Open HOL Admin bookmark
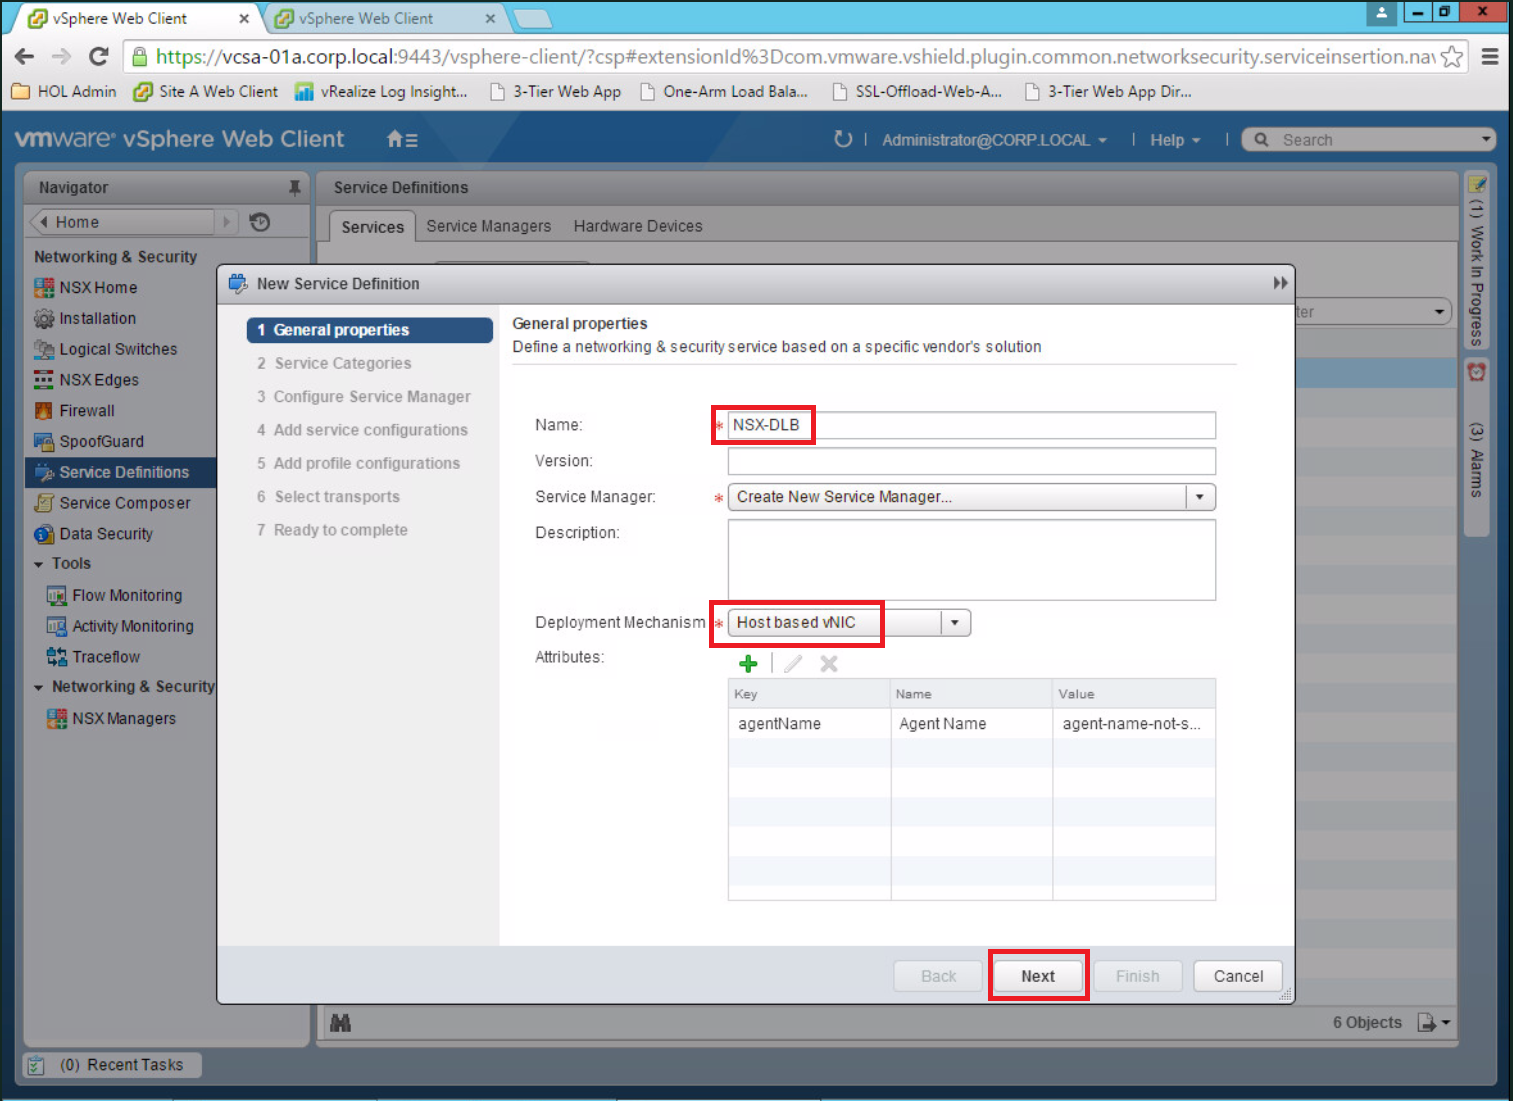1513x1101 pixels. pos(65,91)
